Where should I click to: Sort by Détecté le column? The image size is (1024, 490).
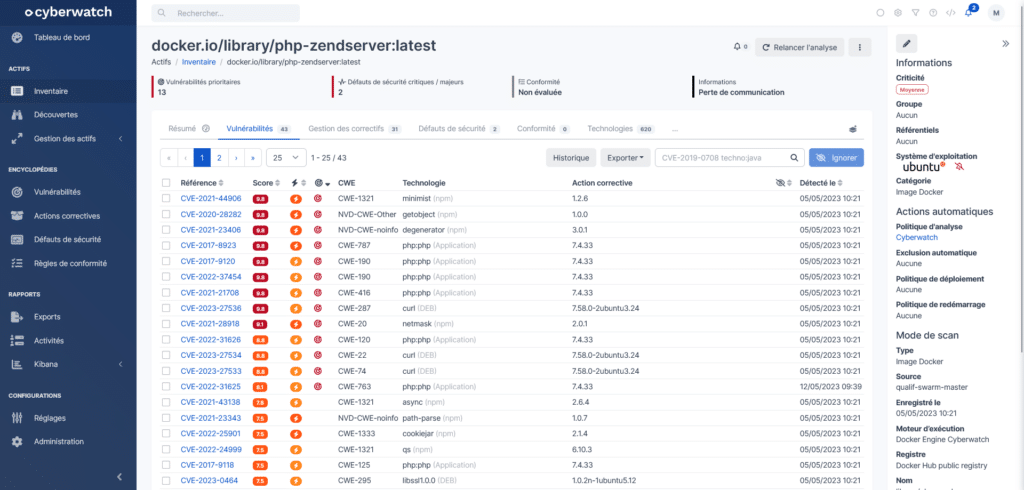(821, 183)
